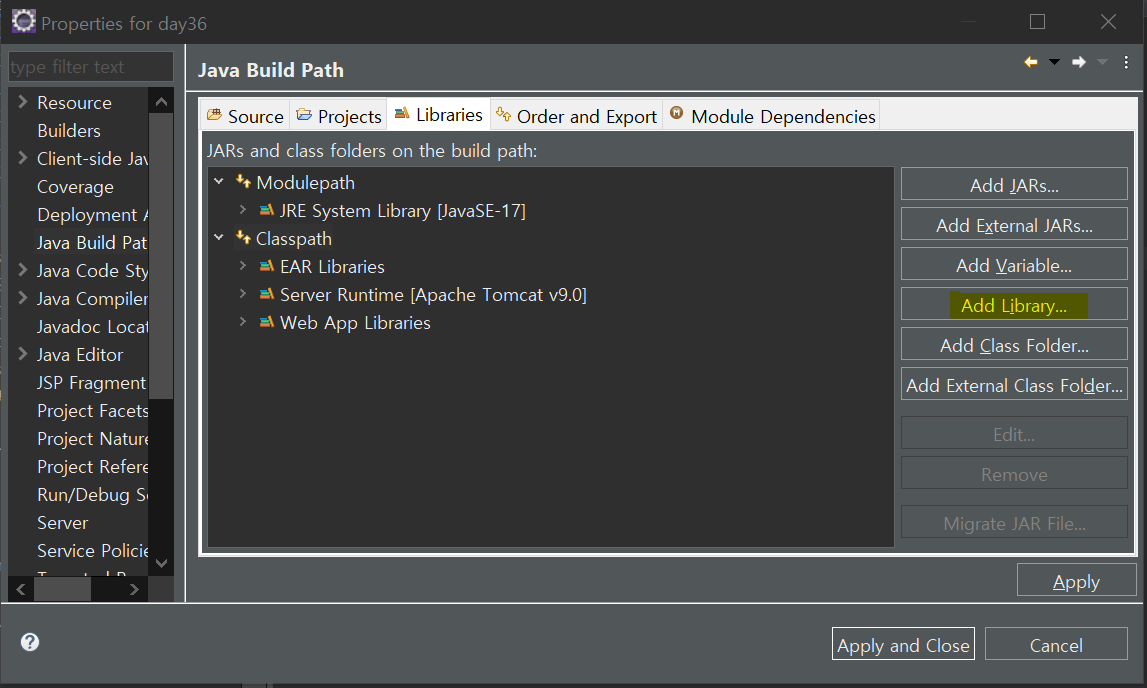
Task: Select Java Build Path in sidebar
Action: pos(92,243)
